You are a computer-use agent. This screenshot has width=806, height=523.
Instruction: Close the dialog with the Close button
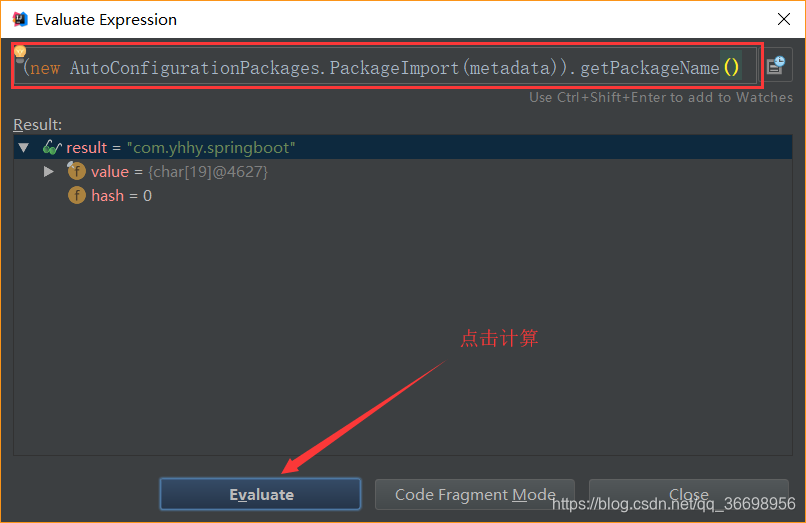click(x=688, y=494)
